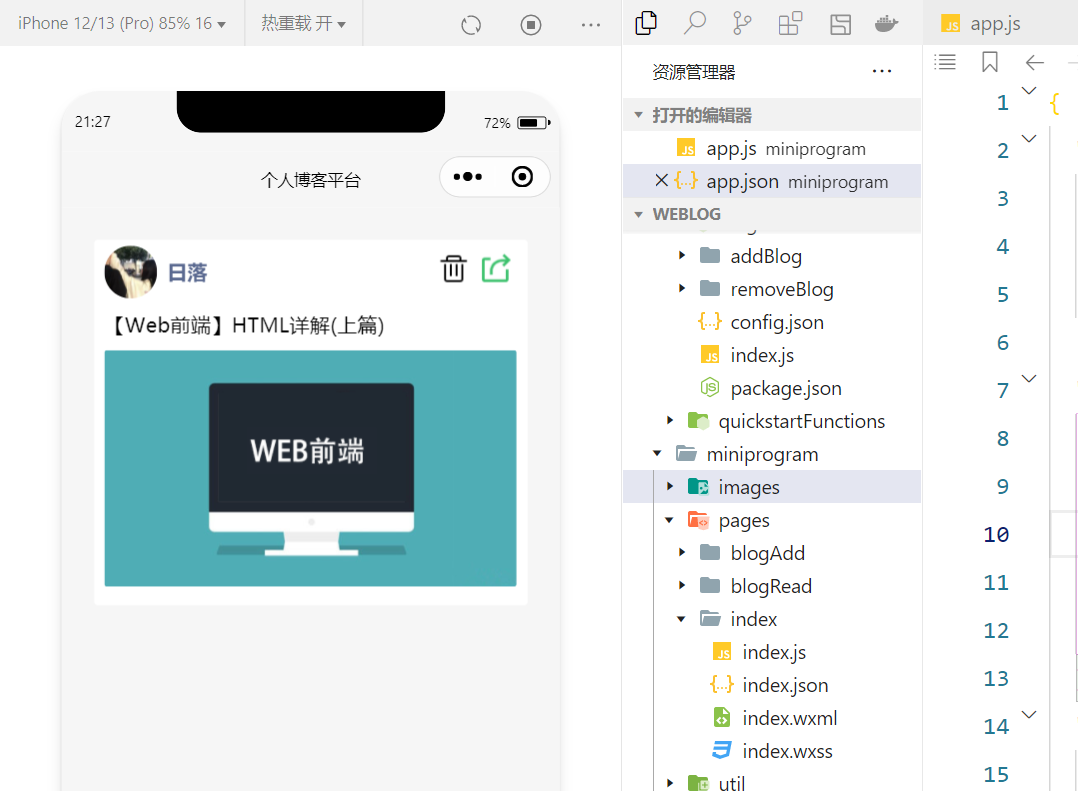Click line number 10 in editor gutter

[996, 535]
